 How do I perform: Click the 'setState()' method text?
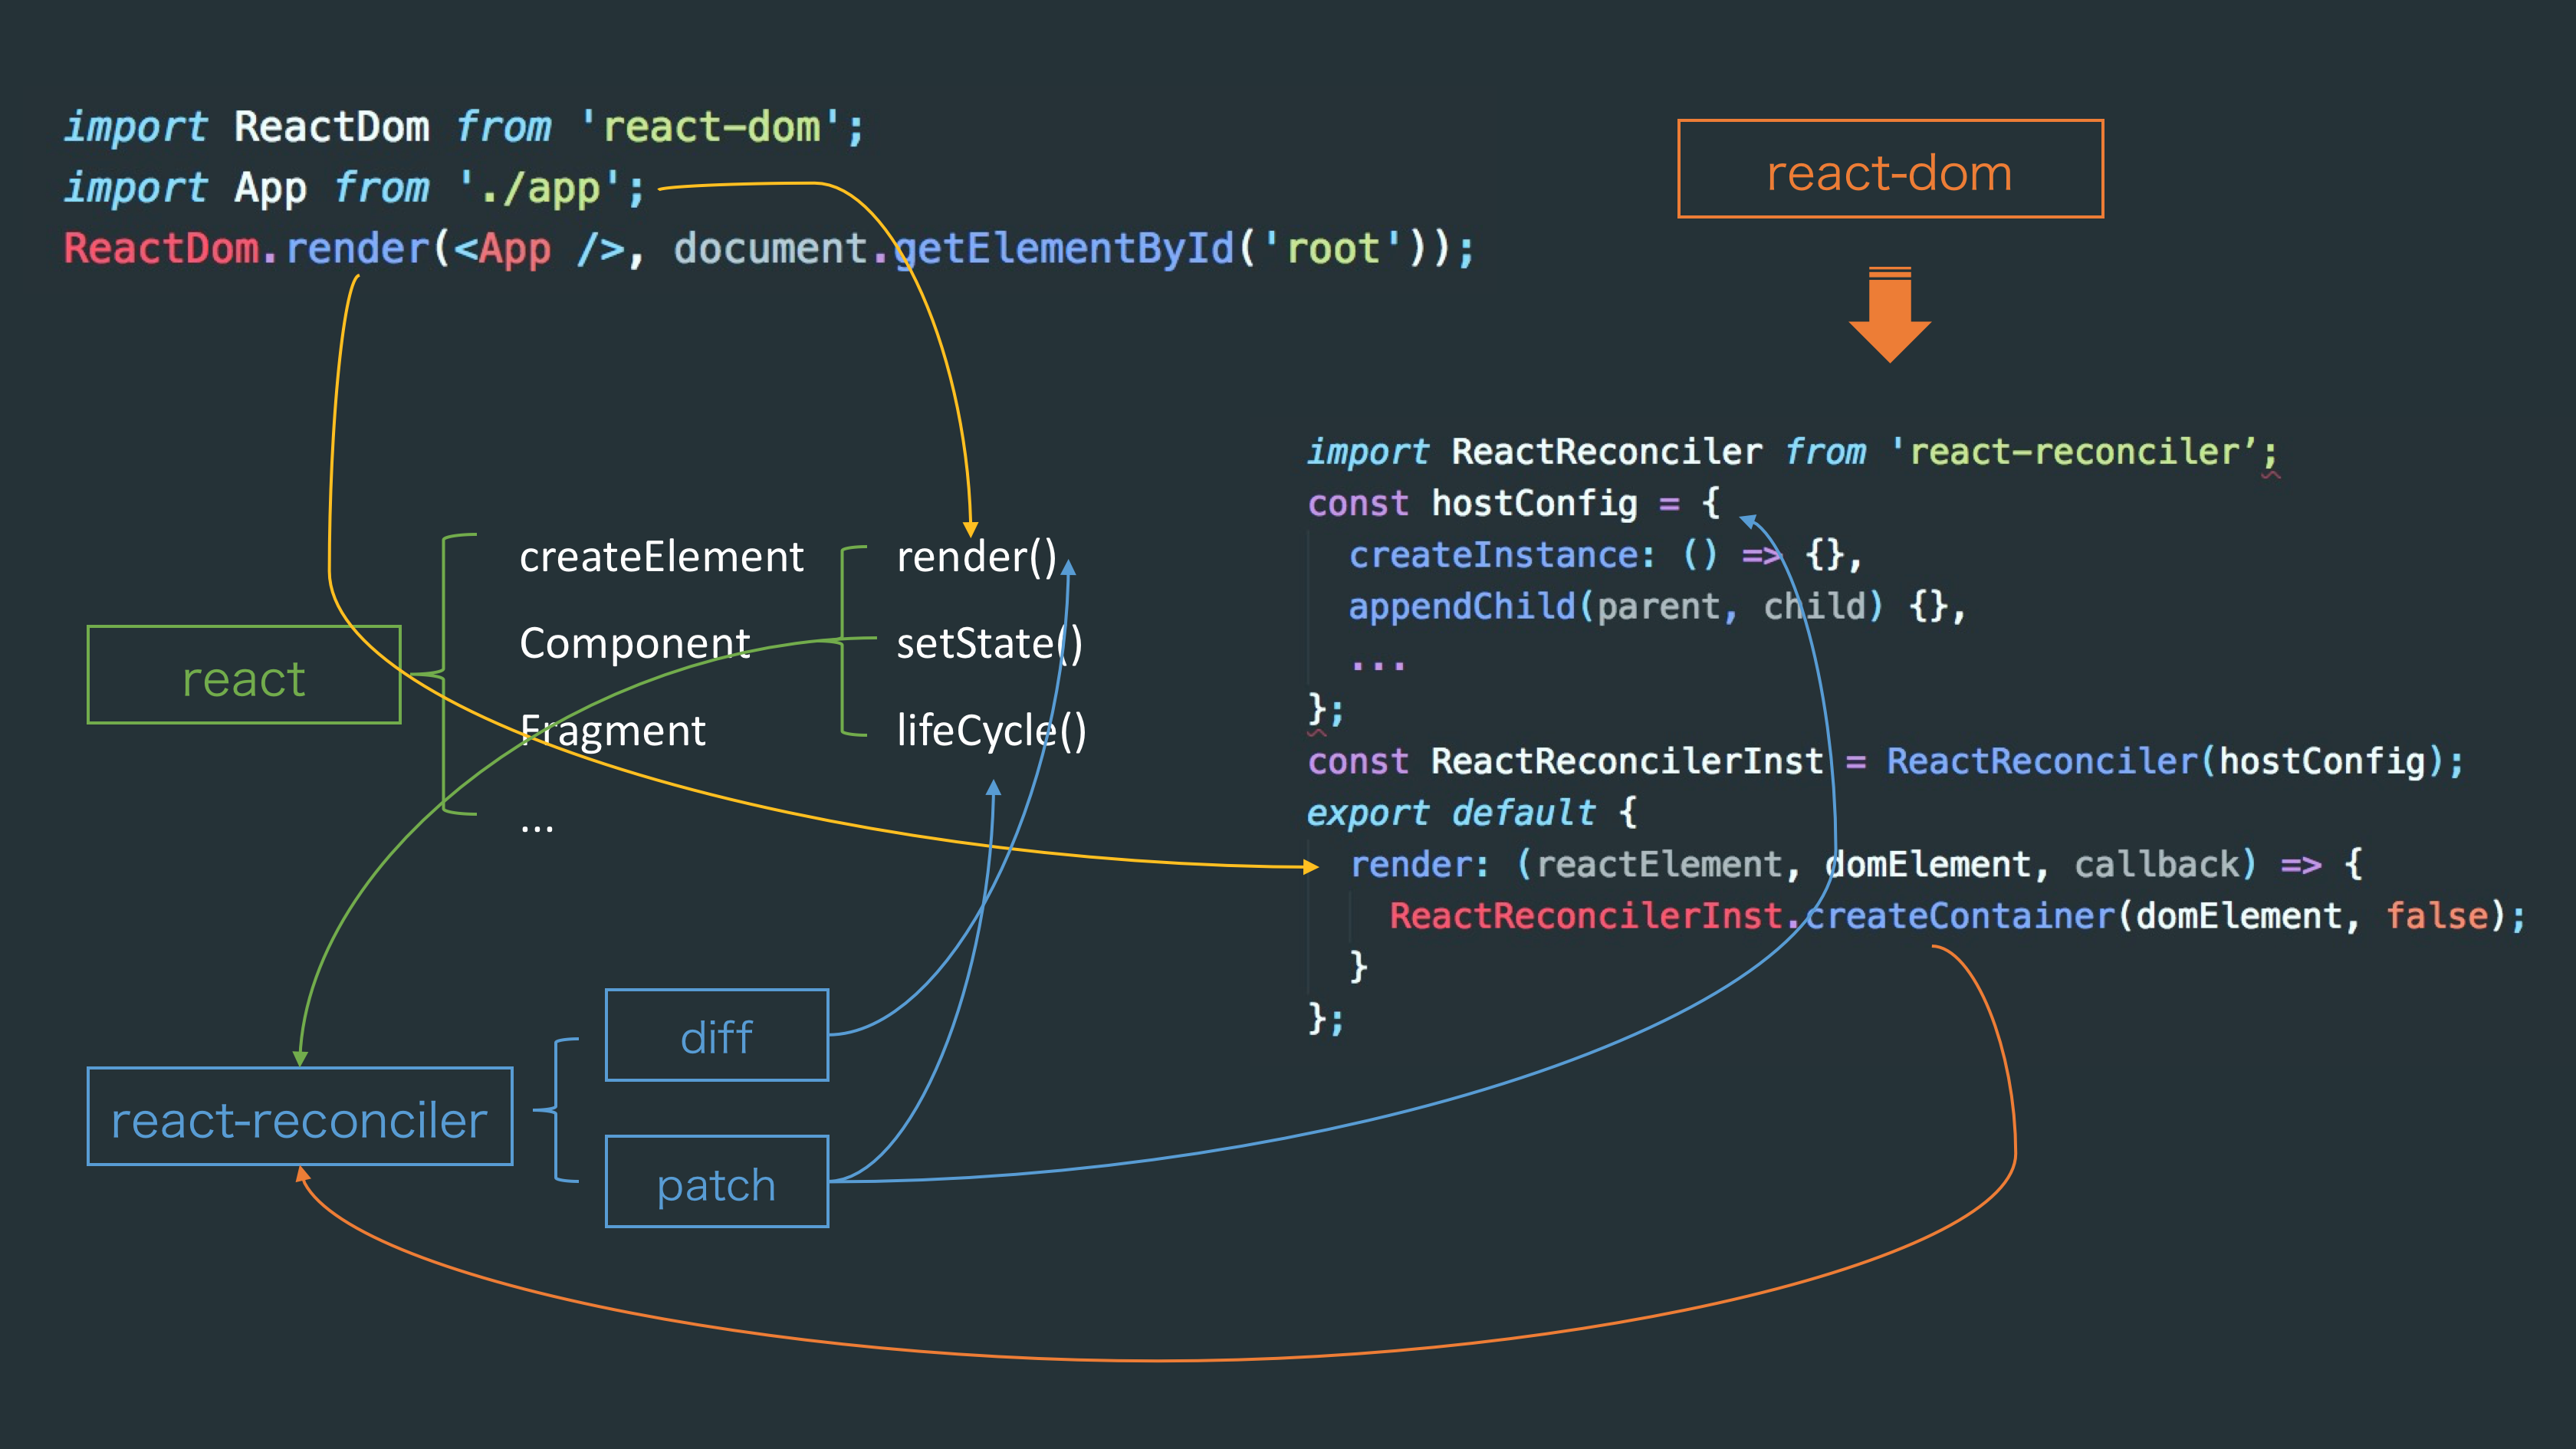pyautogui.click(x=989, y=644)
